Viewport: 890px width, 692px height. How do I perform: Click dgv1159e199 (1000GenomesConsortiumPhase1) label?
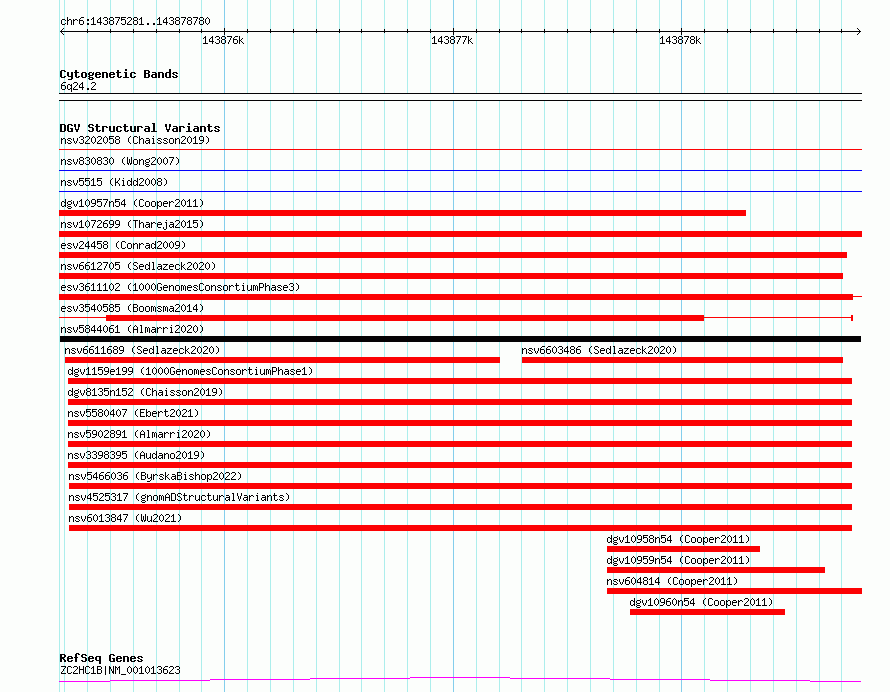pyautogui.click(x=190, y=371)
